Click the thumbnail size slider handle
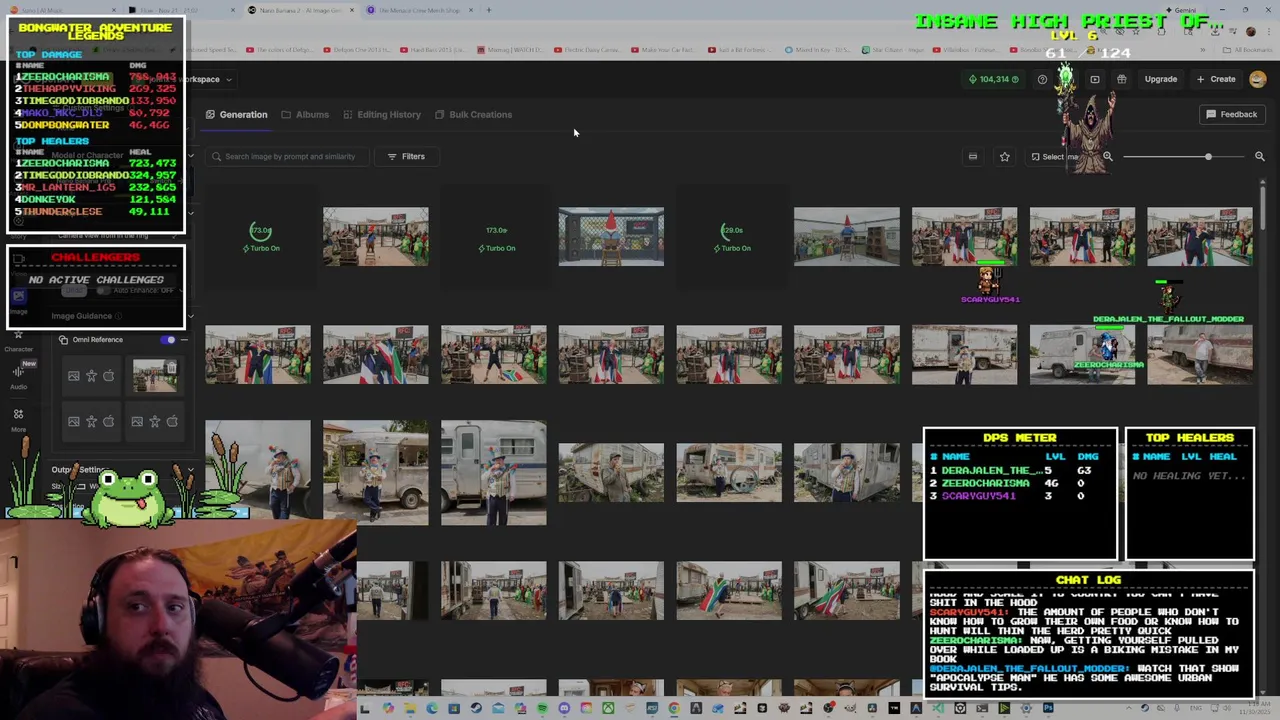1280x720 pixels. click(x=1208, y=157)
